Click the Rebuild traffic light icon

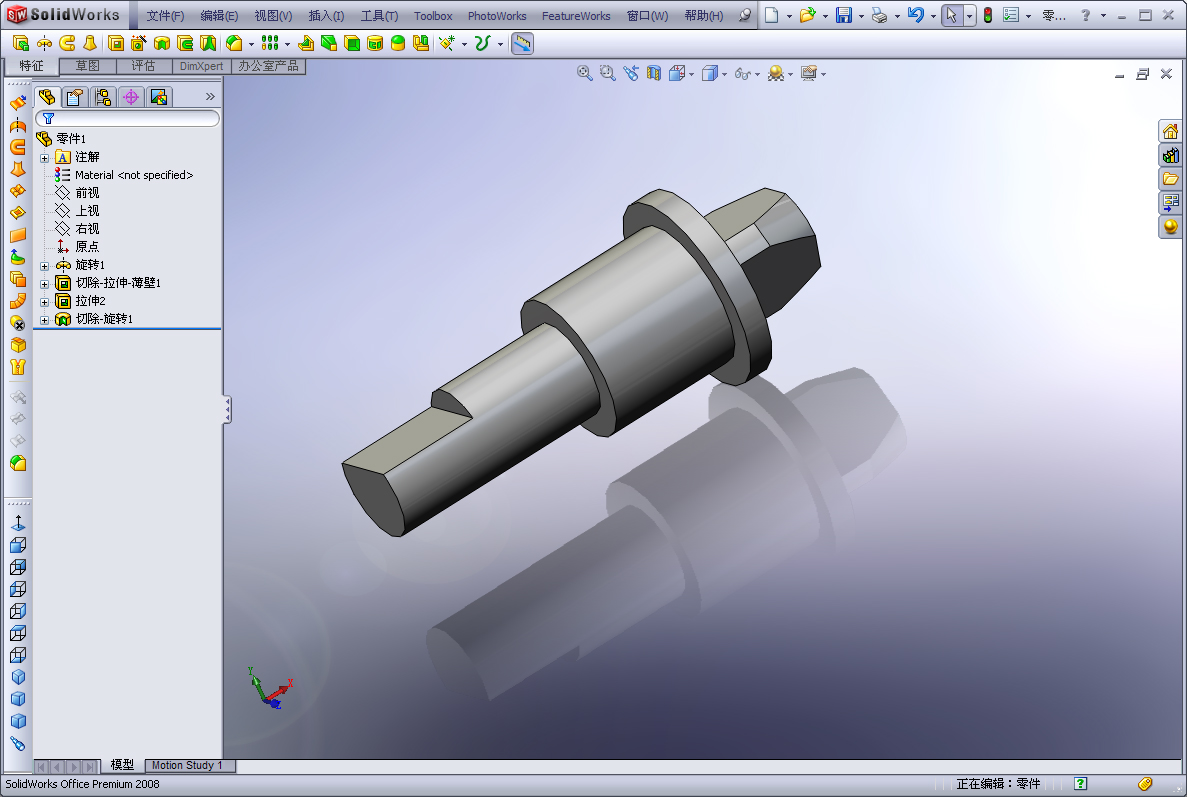click(988, 15)
